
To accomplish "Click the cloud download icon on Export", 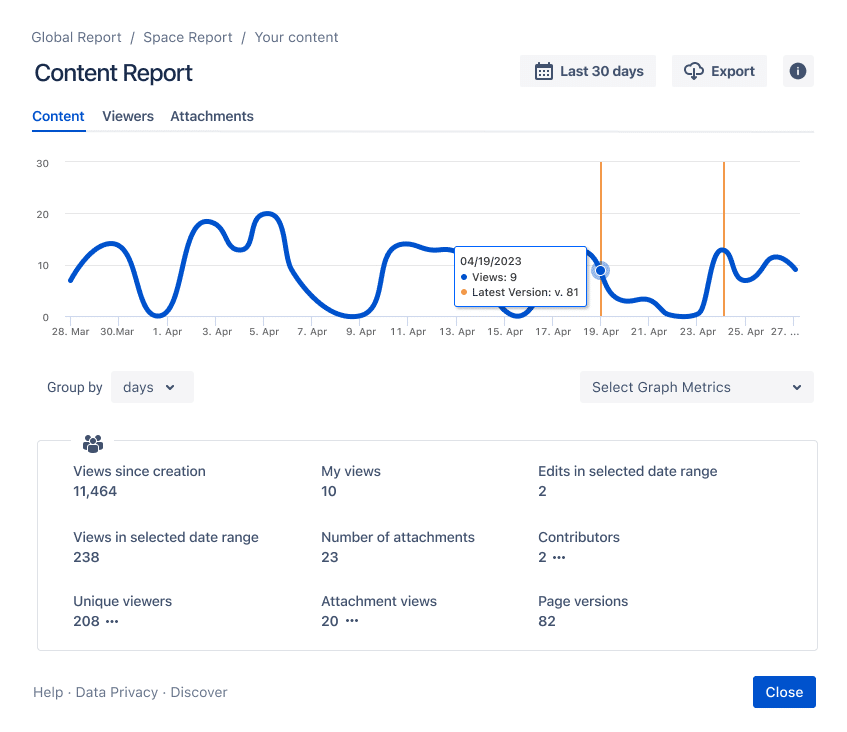I will (x=694, y=71).
